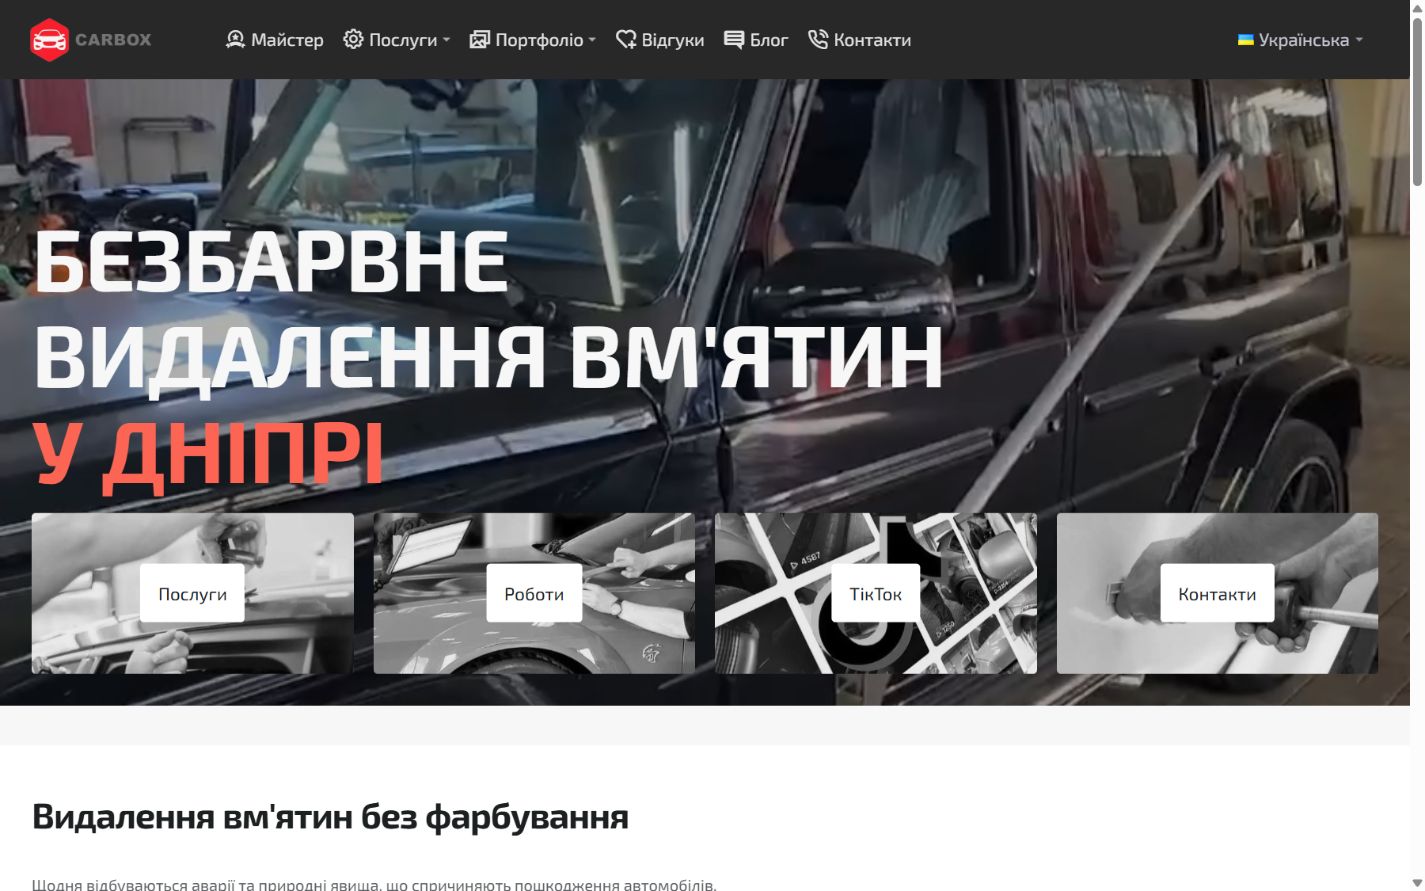Select Контакти in the top navigation
Image resolution: width=1425 pixels, height=891 pixels.
[x=860, y=40]
